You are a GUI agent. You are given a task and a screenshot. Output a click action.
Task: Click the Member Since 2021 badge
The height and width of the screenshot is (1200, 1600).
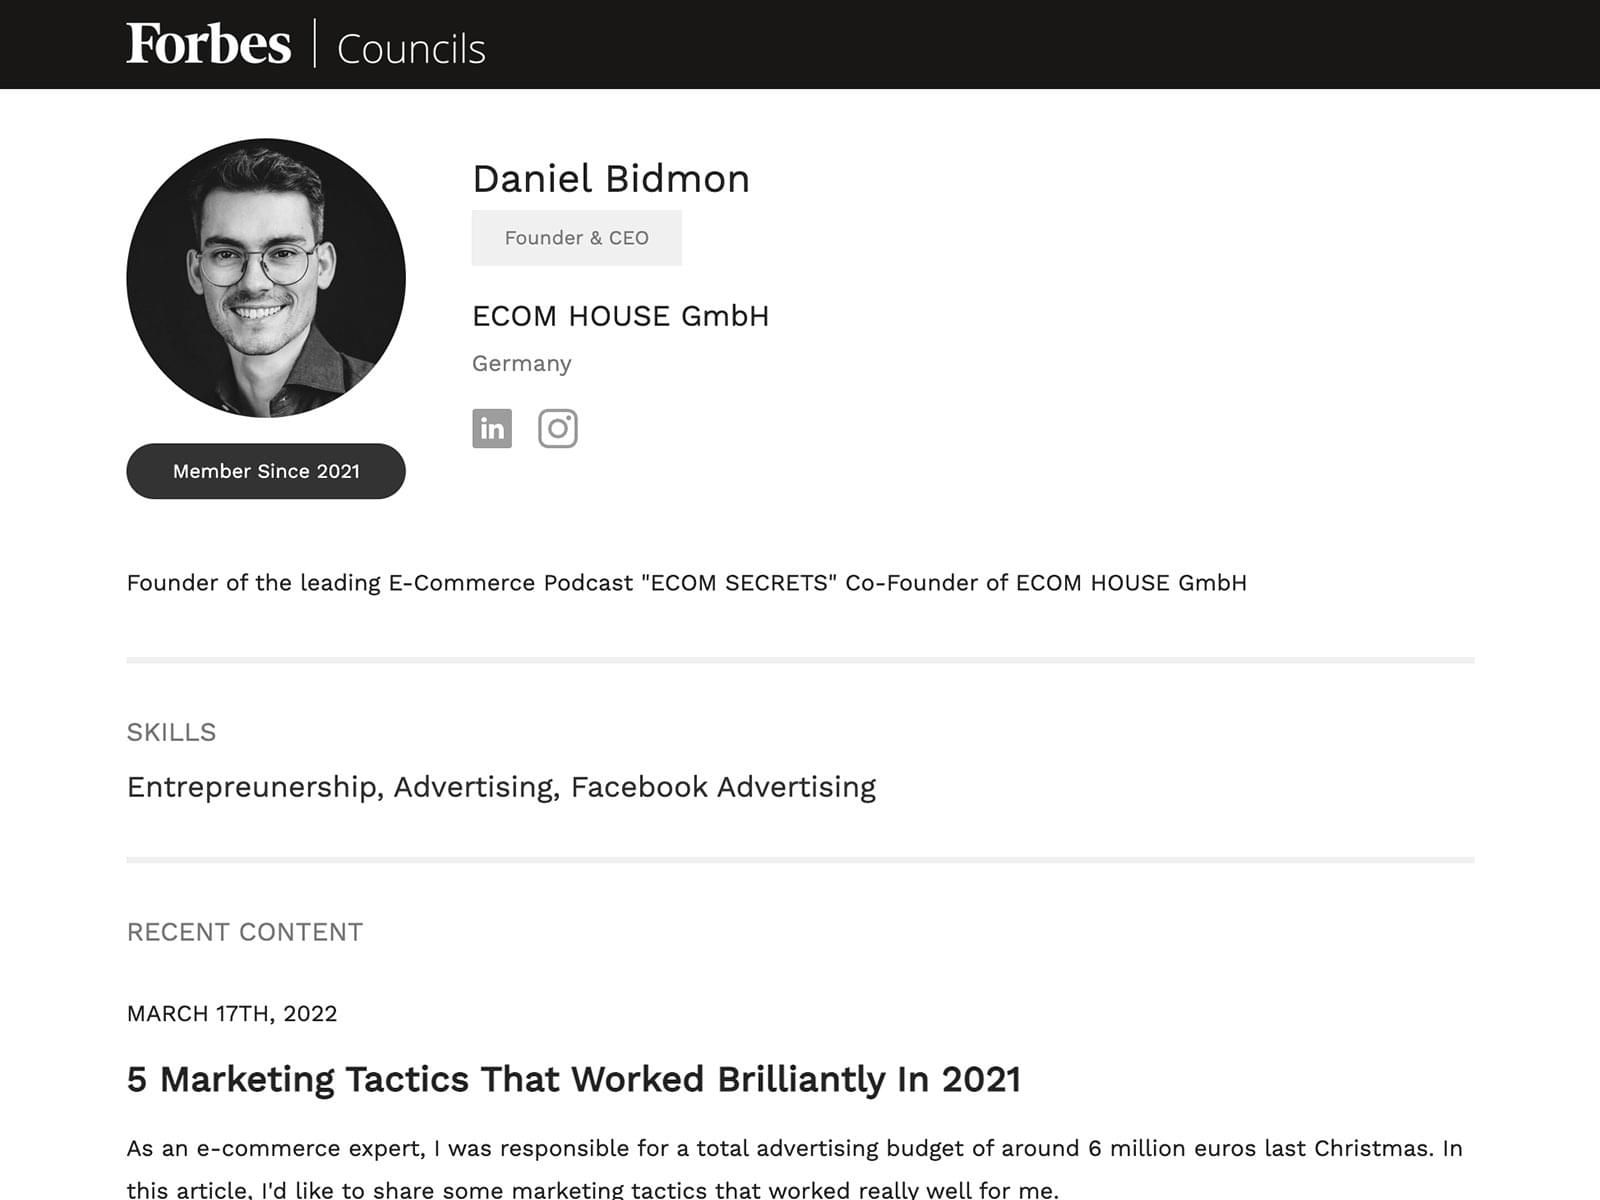point(266,471)
